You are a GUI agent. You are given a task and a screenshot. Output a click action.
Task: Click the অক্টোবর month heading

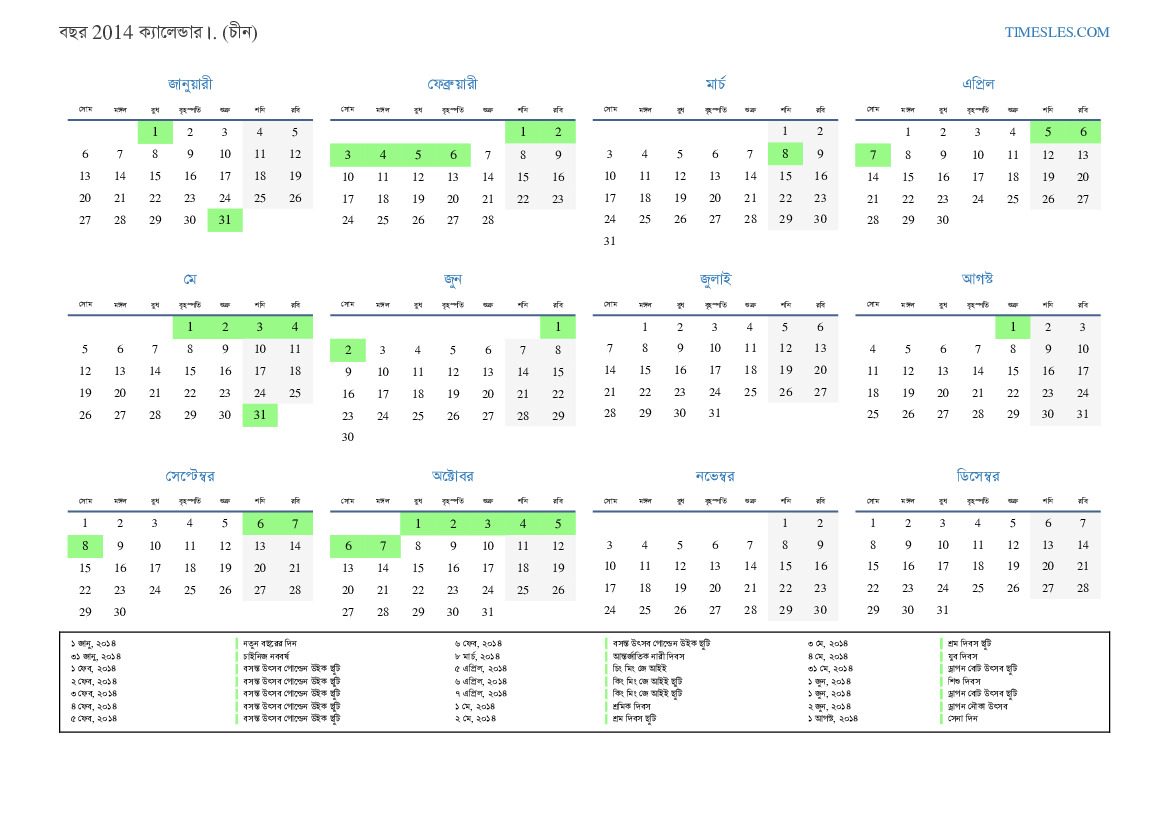[x=452, y=476]
